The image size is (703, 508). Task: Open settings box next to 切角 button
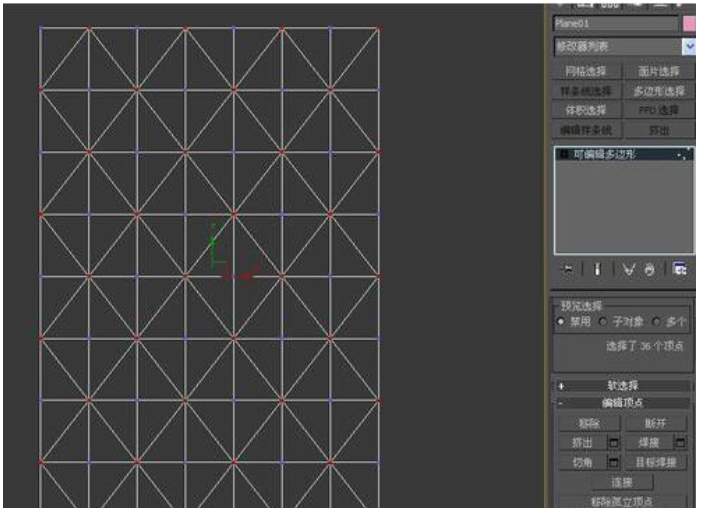pyautogui.click(x=614, y=462)
